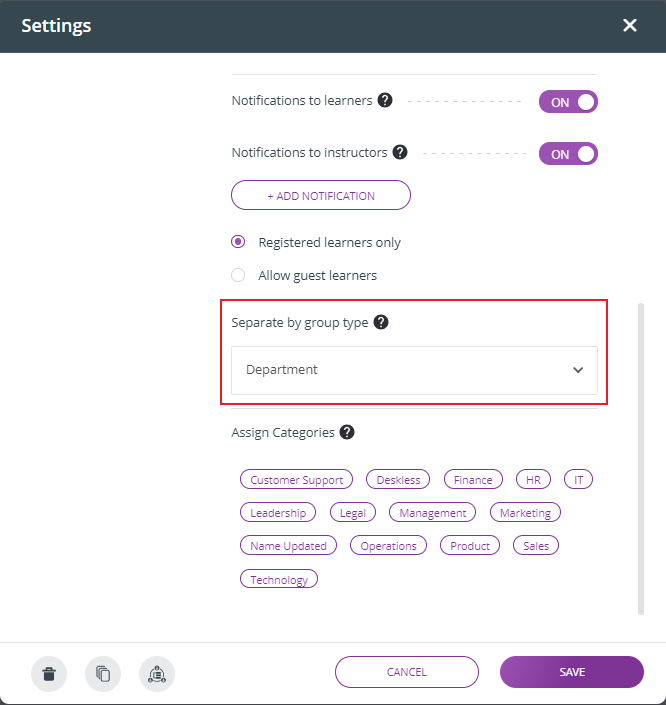The width and height of the screenshot is (666, 705).
Task: Open the Department group type dropdown
Action: [x=414, y=370]
